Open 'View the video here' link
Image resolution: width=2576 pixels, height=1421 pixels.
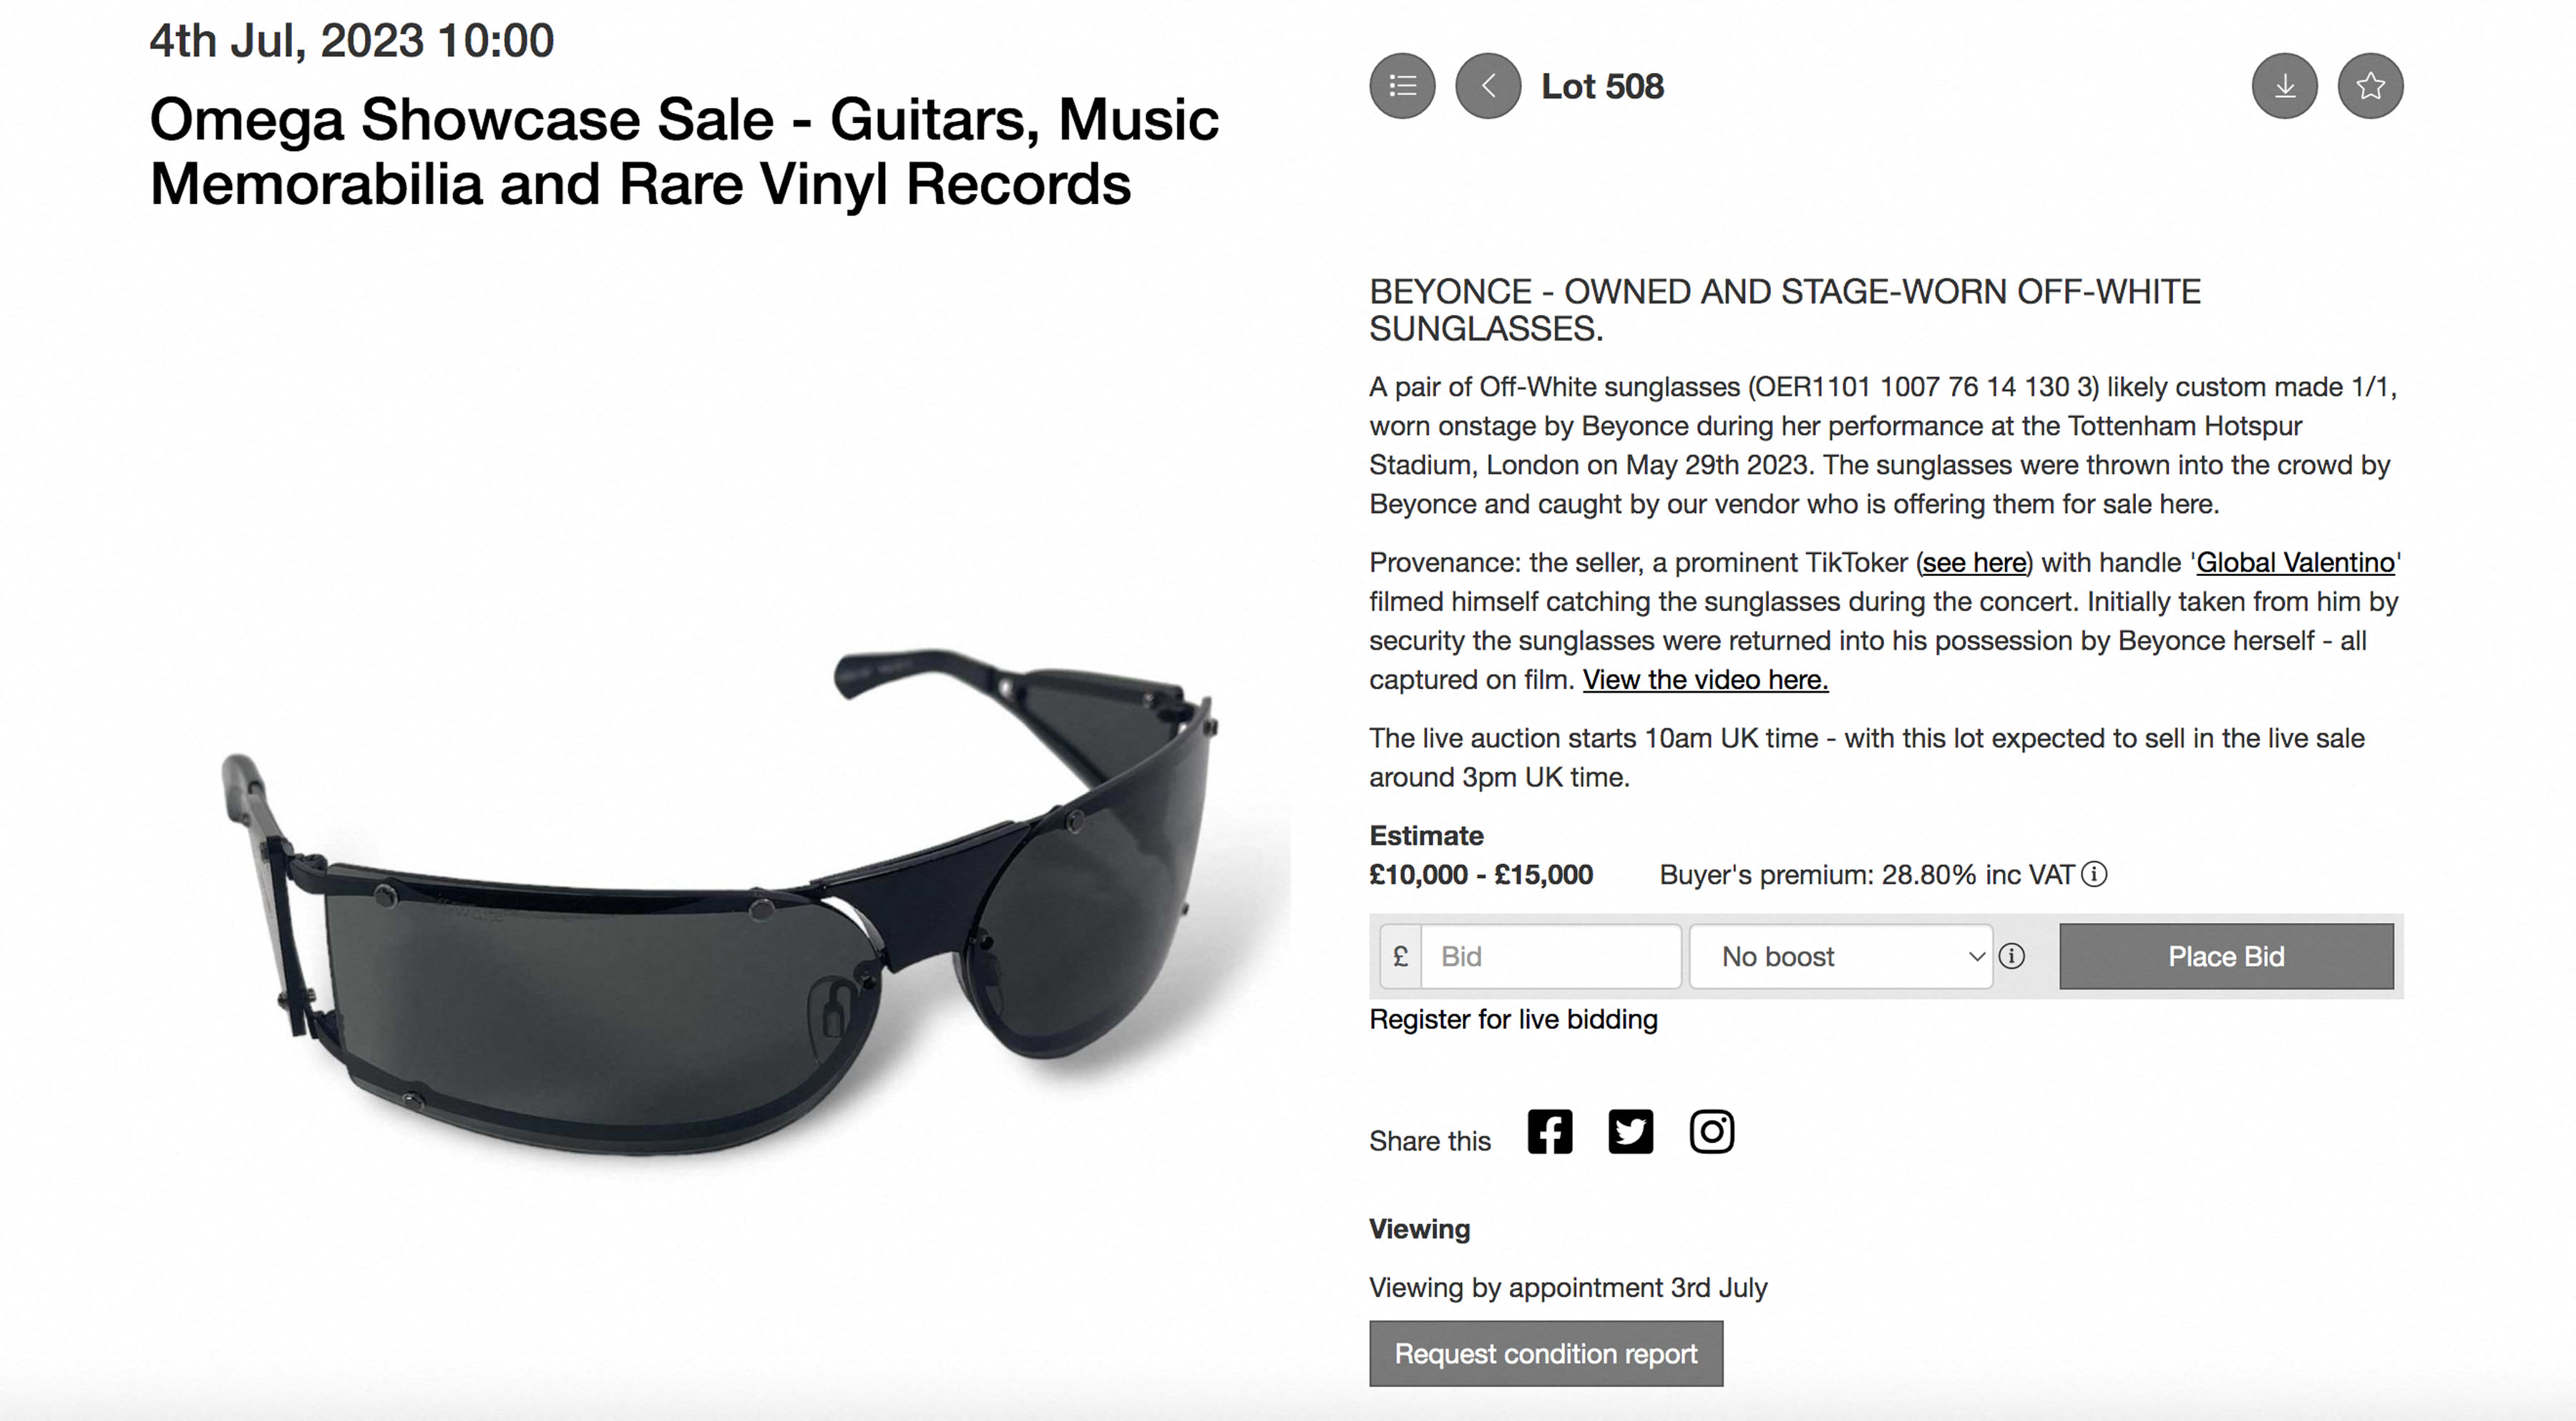(1705, 680)
